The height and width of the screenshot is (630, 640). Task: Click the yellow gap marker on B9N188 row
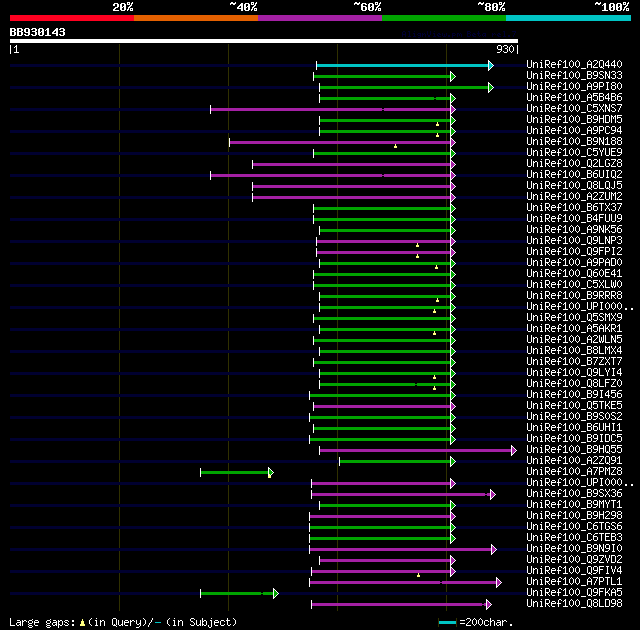tap(395, 146)
